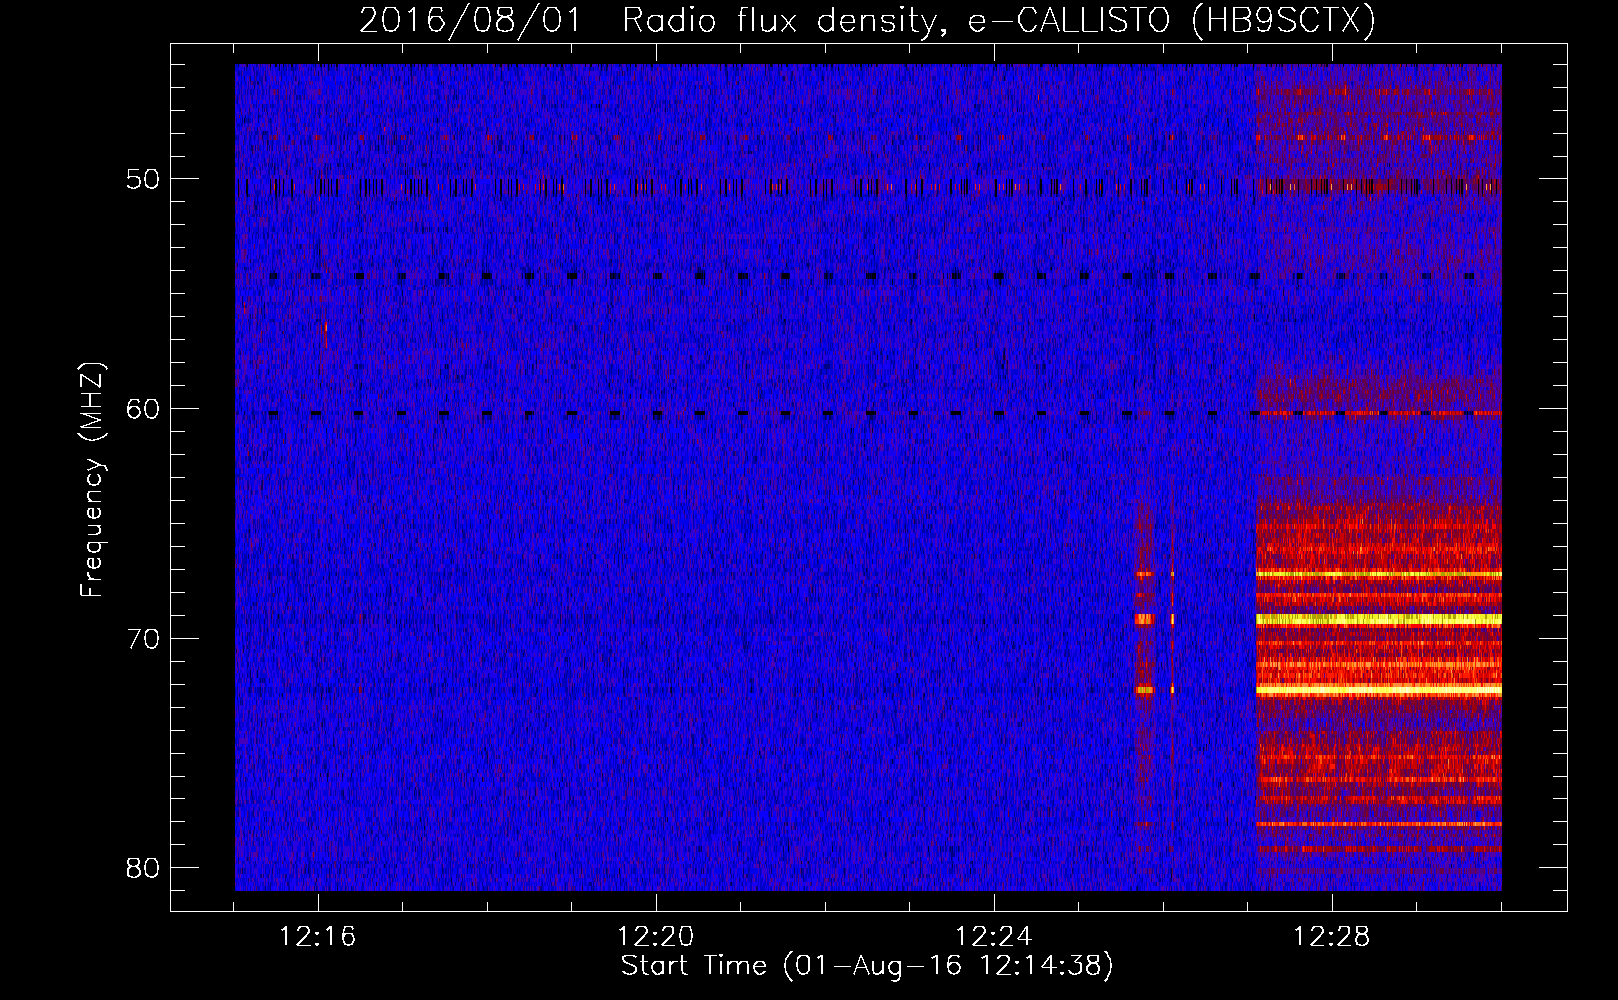Click the plot title 'Radio flux density, e-CALLISTO (HB9SCTX)'
The image size is (1618, 1000).
pos(998,20)
